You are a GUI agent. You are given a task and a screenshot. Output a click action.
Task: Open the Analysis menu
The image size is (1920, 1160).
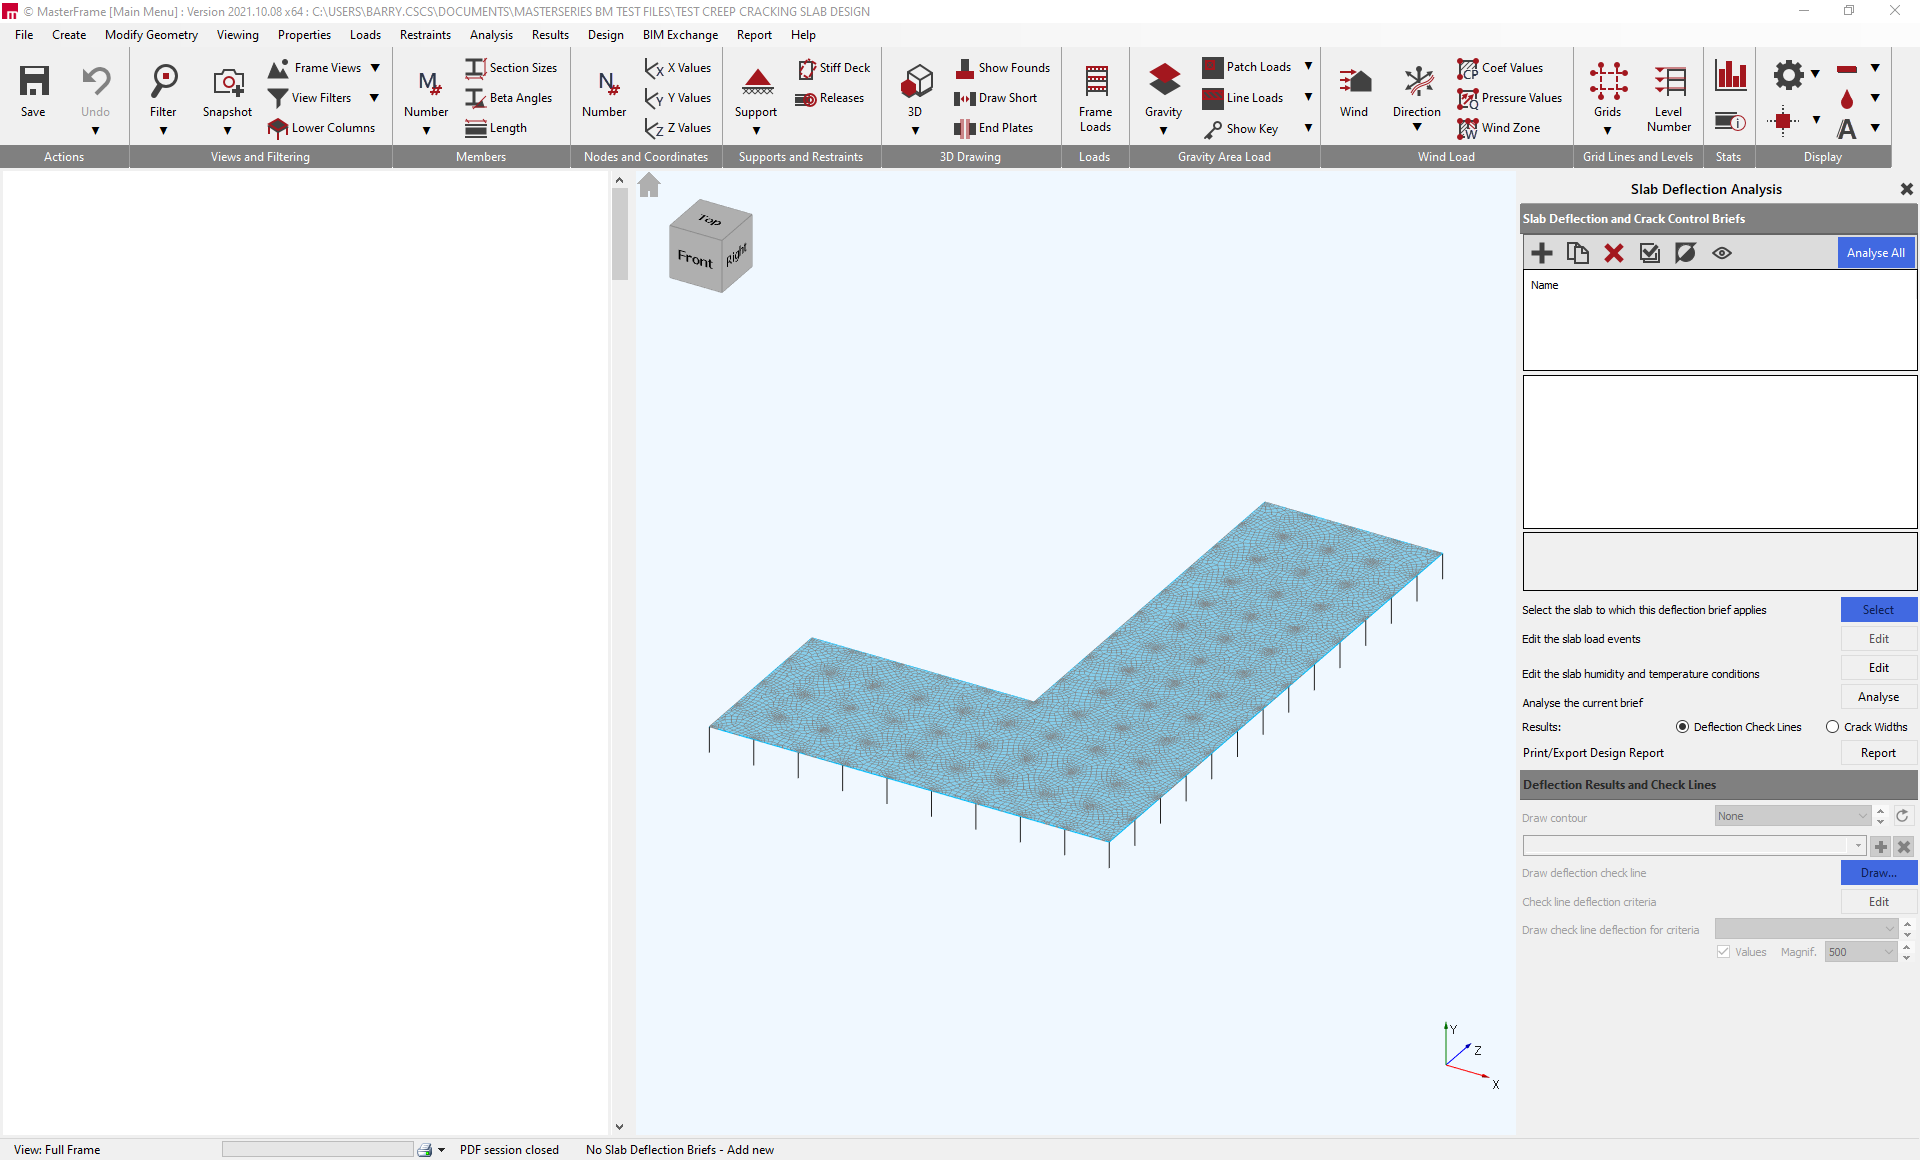[491, 34]
